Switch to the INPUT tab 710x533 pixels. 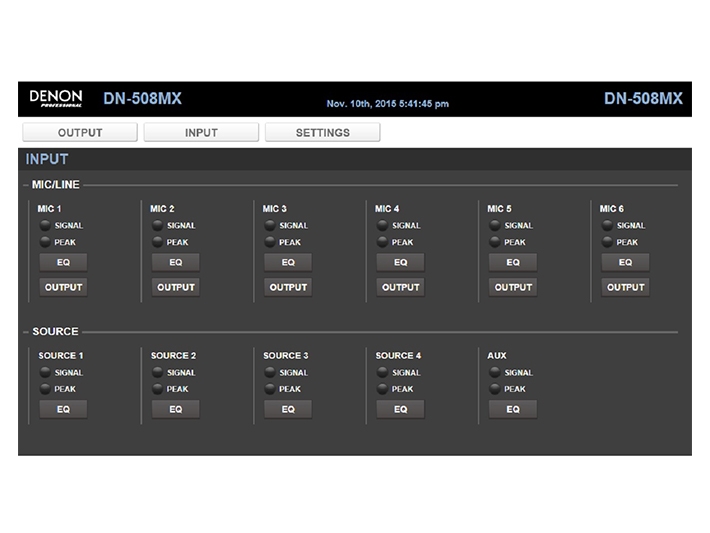click(201, 132)
